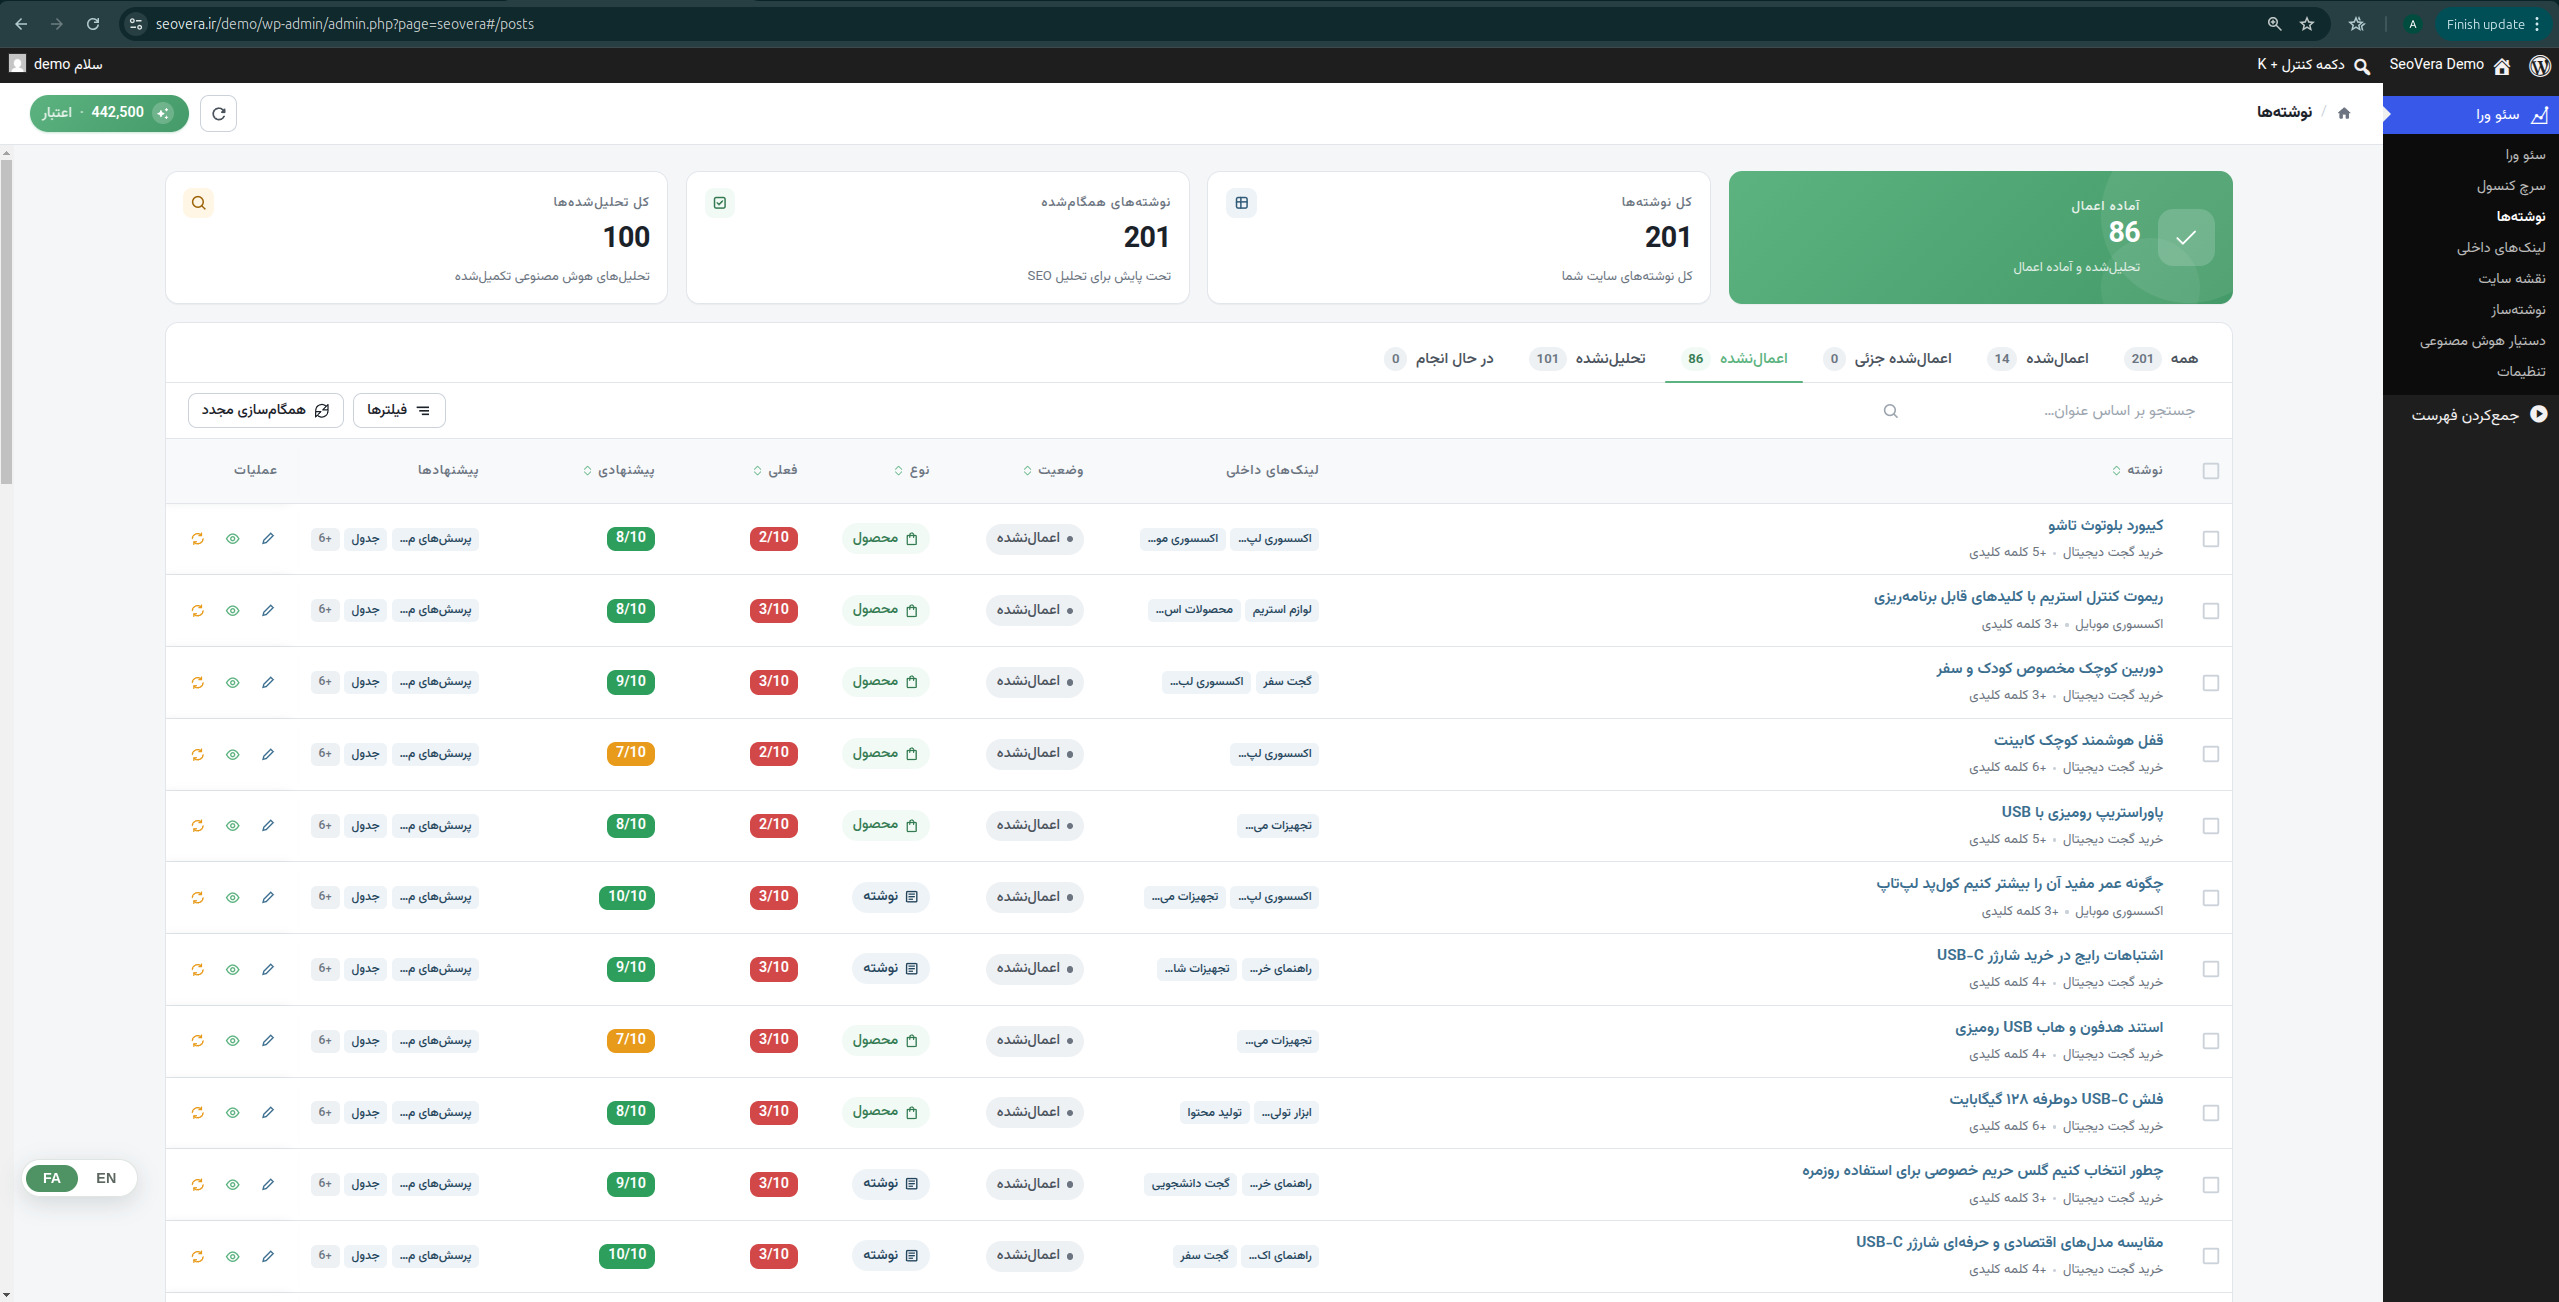2559x1302 pixels.
Task: Switch language to EN
Action: point(106,1178)
